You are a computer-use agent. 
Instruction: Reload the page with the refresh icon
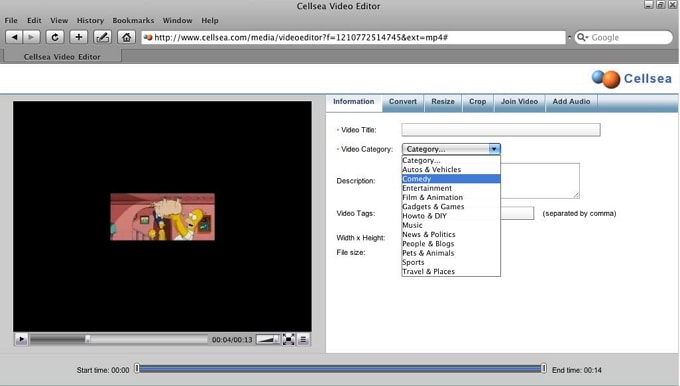55,37
